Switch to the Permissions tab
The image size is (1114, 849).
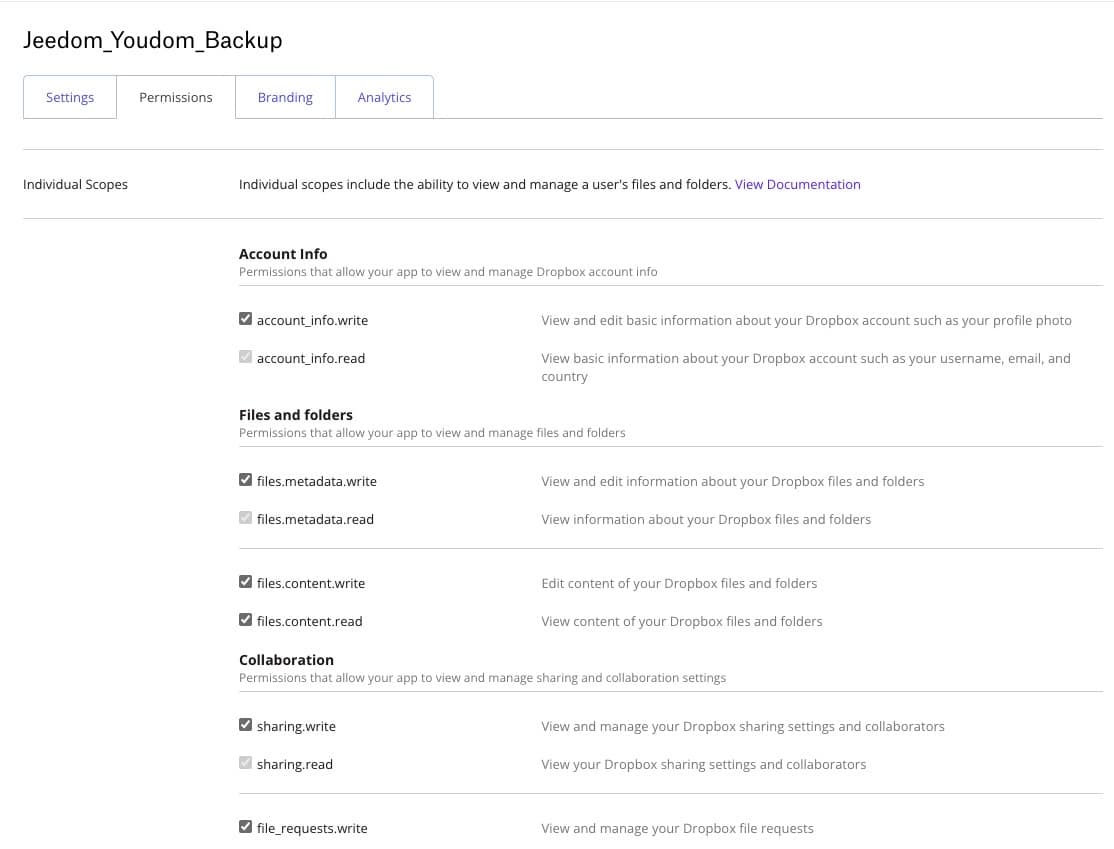coord(175,97)
